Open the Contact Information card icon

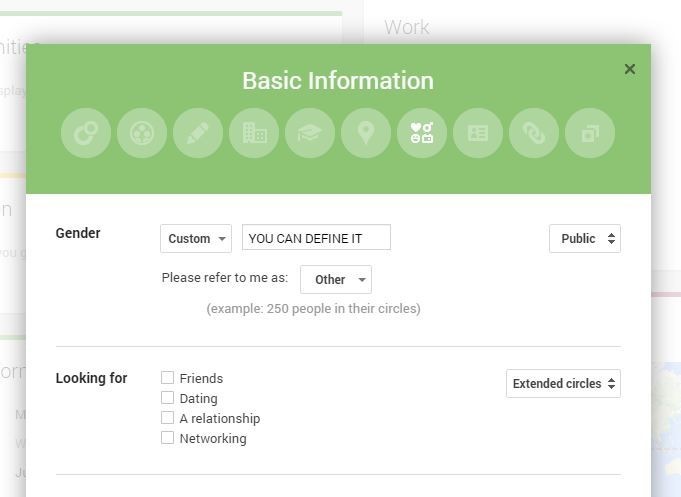click(478, 133)
